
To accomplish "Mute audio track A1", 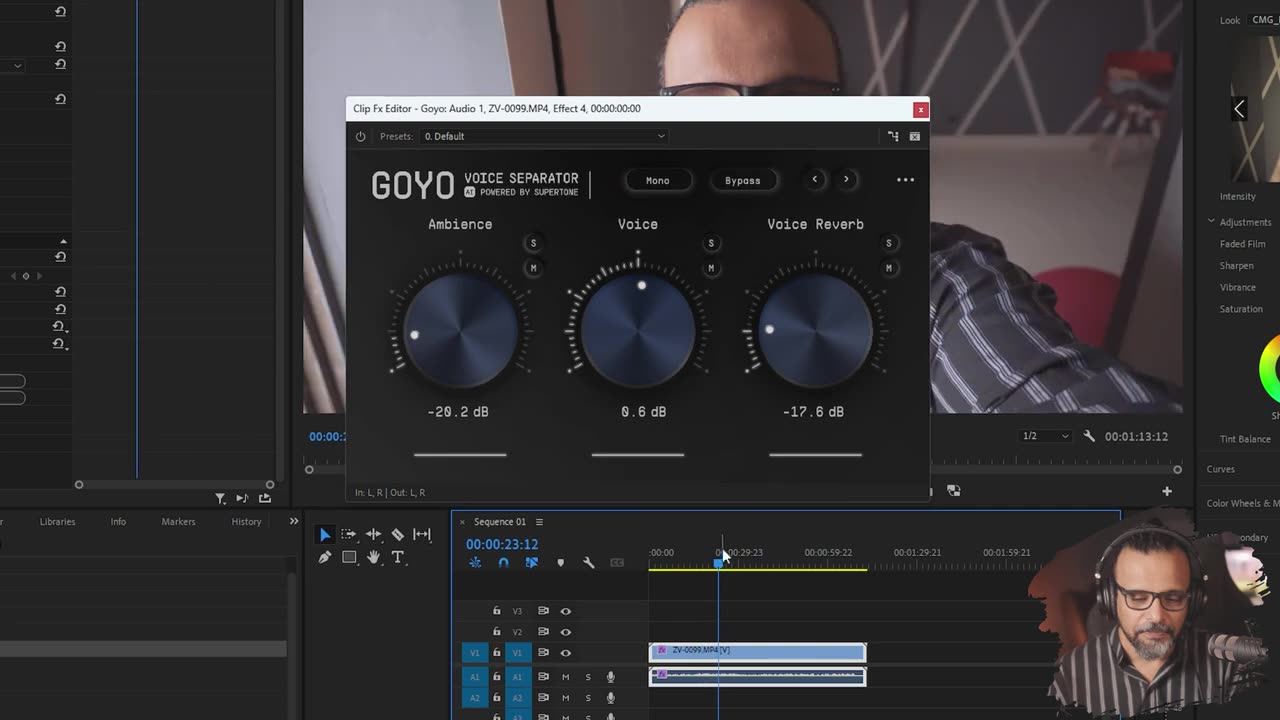I will pyautogui.click(x=565, y=677).
